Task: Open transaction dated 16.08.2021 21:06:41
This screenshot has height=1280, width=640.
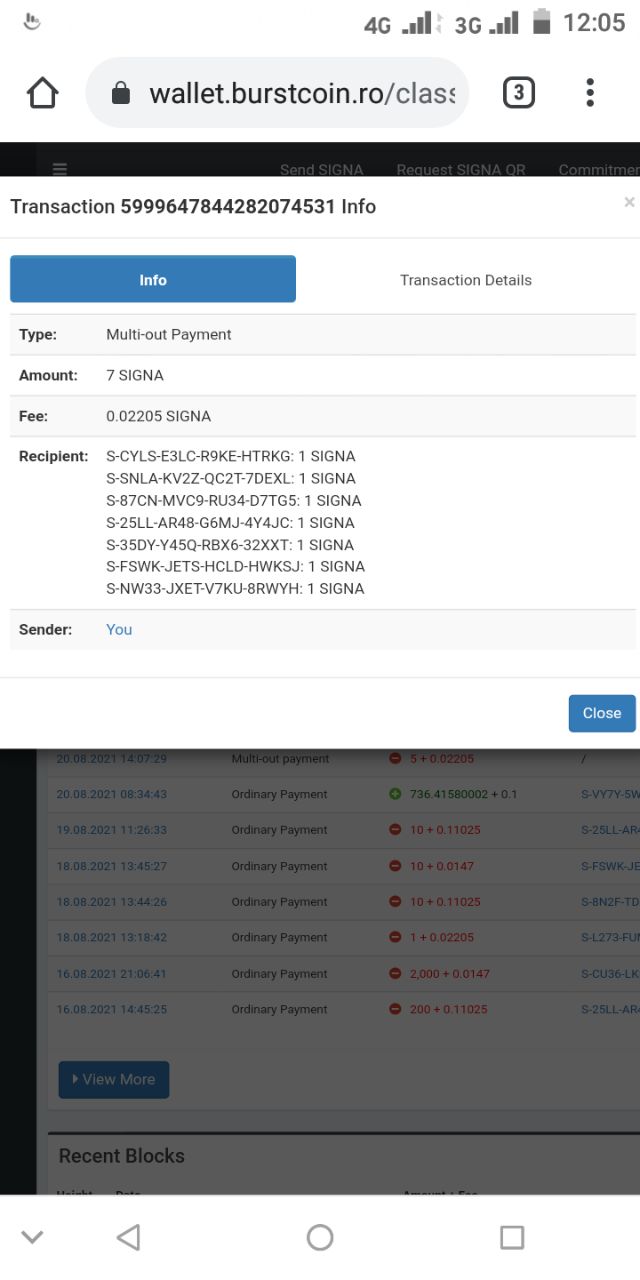Action: tap(112, 974)
